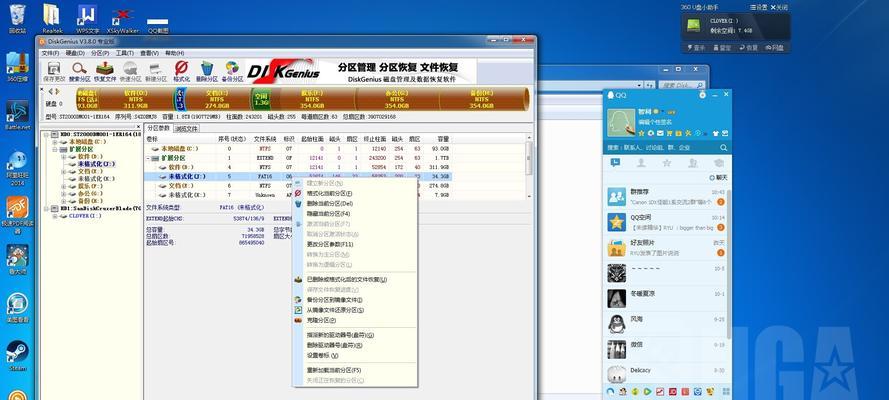Click the 快速分区 toolbar icon

pos(130,71)
